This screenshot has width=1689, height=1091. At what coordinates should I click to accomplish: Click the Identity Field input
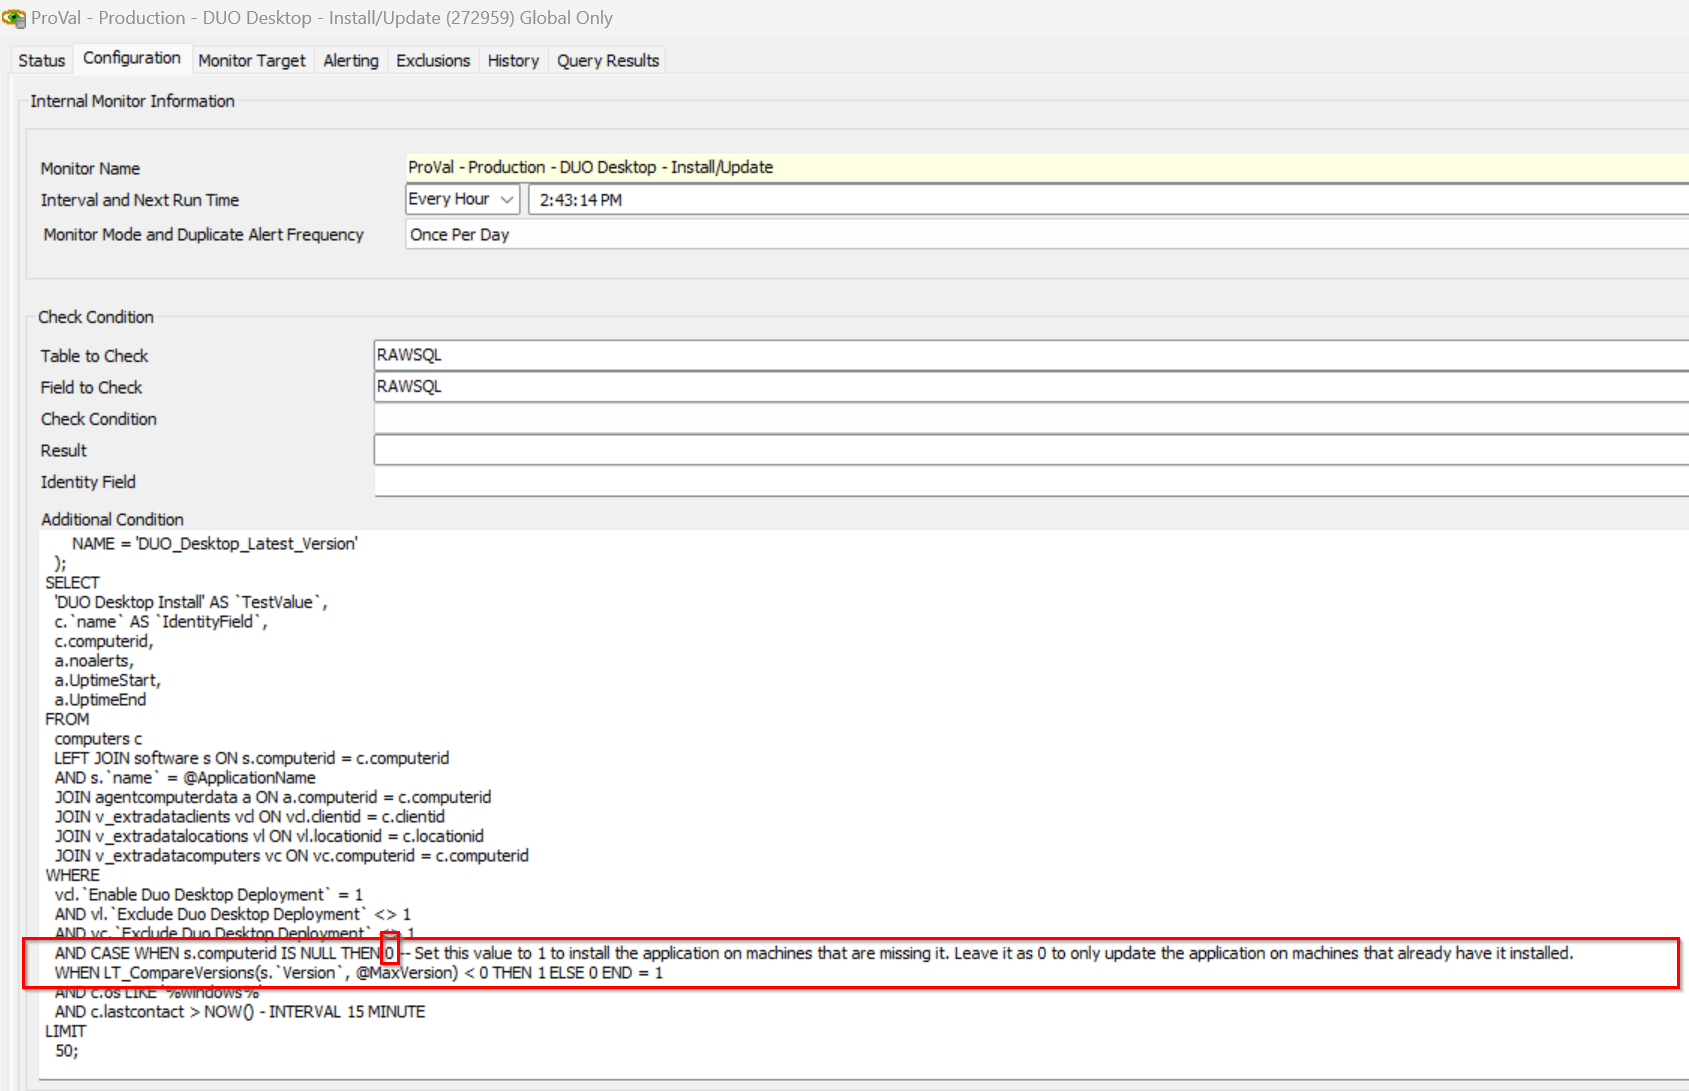click(x=1031, y=482)
